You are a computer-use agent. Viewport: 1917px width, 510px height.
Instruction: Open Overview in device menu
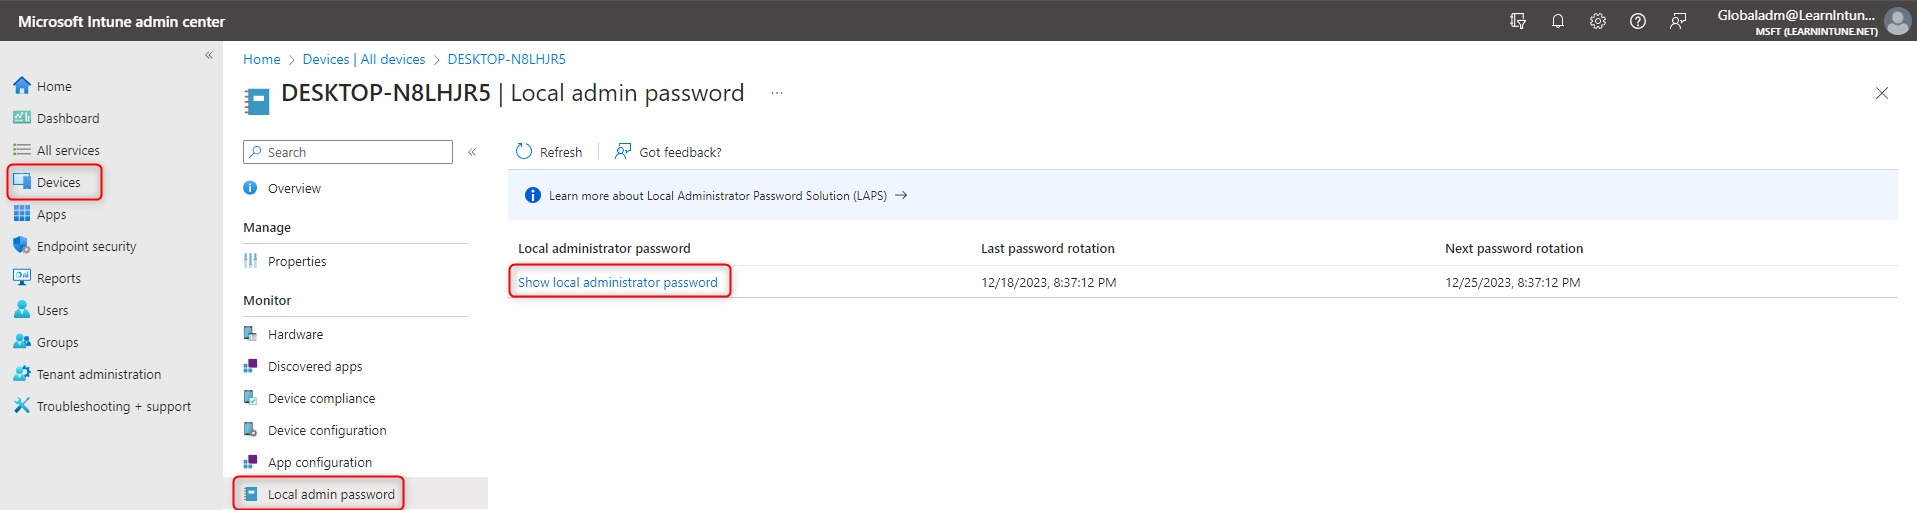click(x=294, y=188)
